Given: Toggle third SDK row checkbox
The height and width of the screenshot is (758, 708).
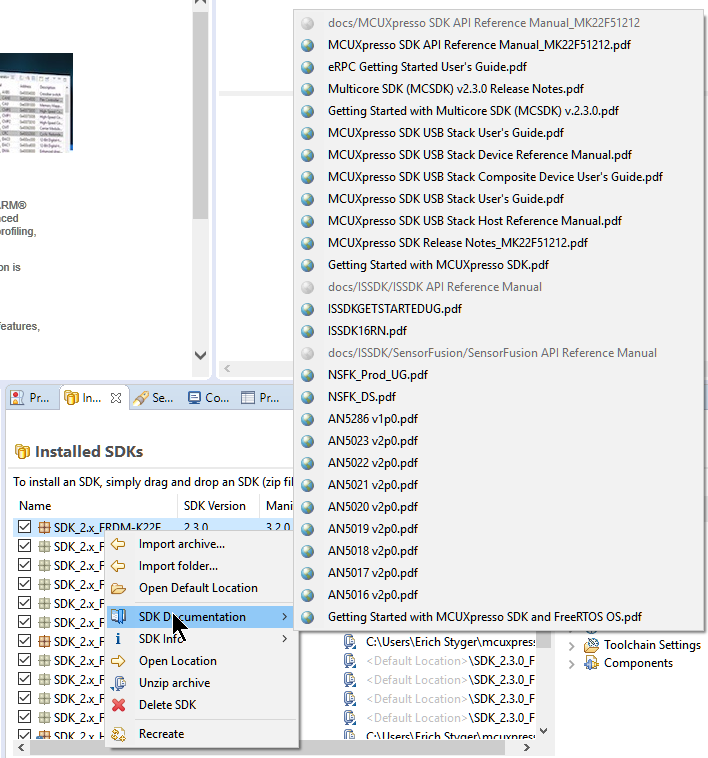Looking at the screenshot, I should pyautogui.click(x=24, y=565).
